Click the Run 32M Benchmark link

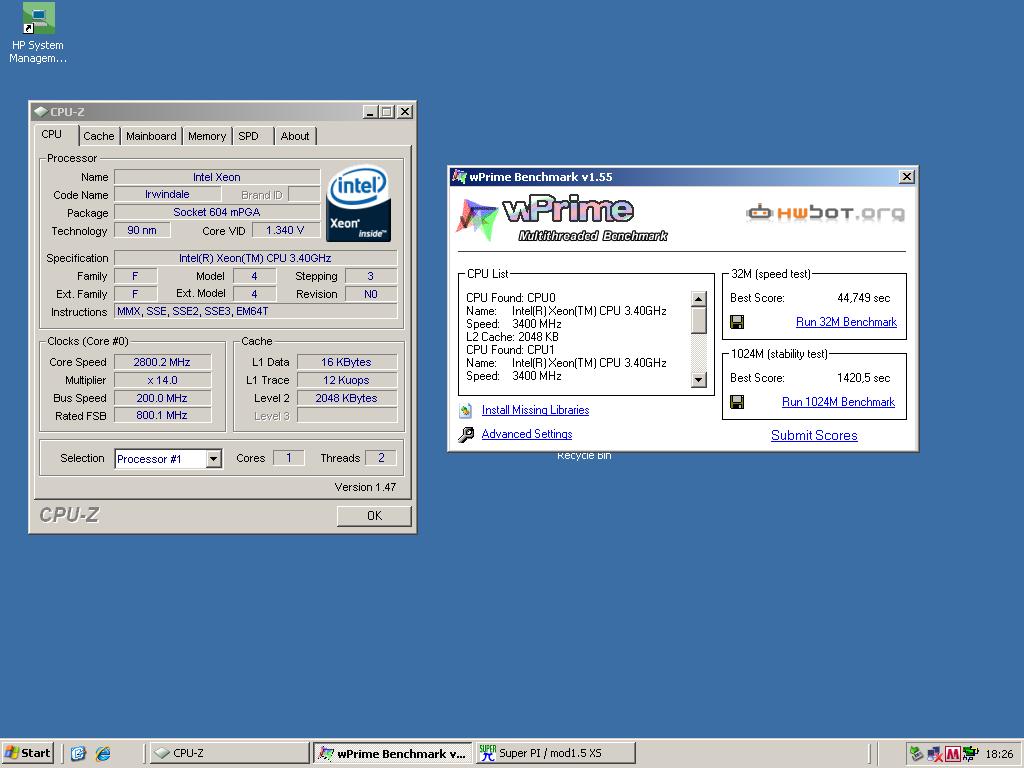[846, 322]
